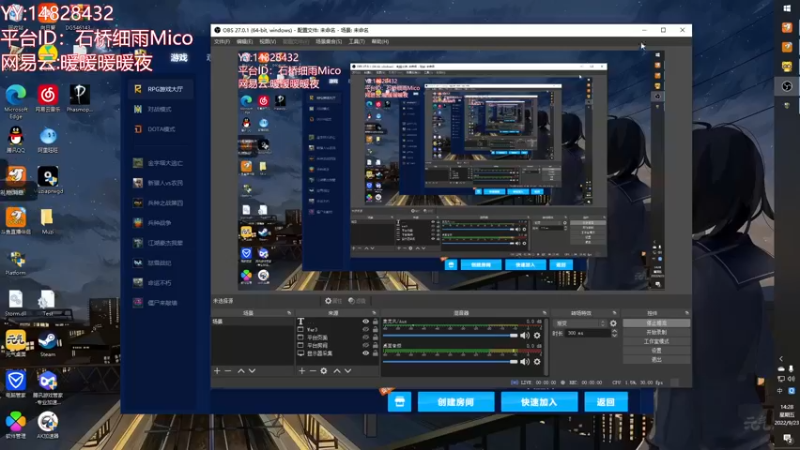
Task: Click 快速加入 button
Action: 539,402
